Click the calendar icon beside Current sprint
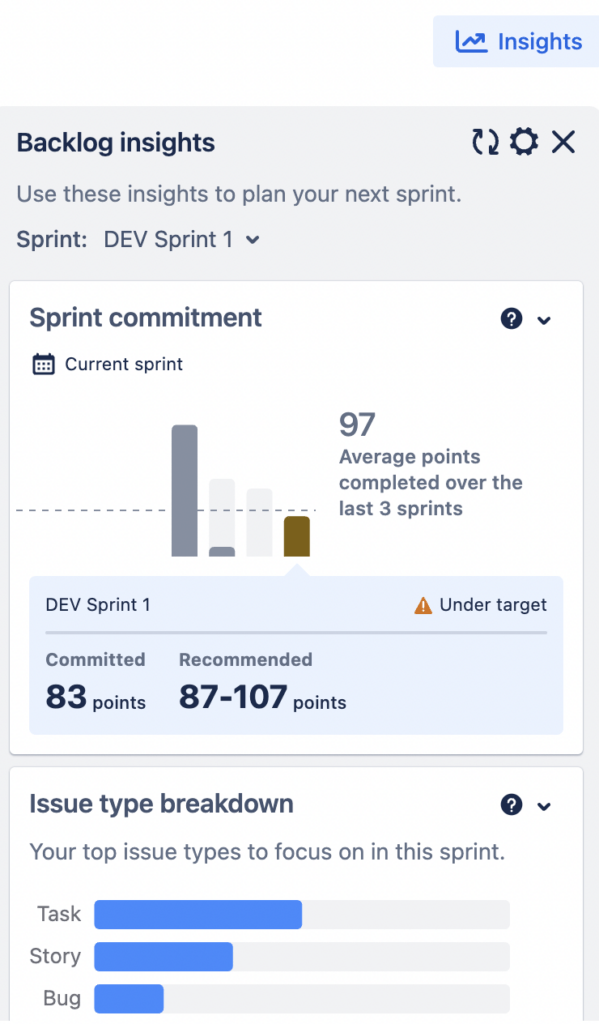 coord(43,364)
